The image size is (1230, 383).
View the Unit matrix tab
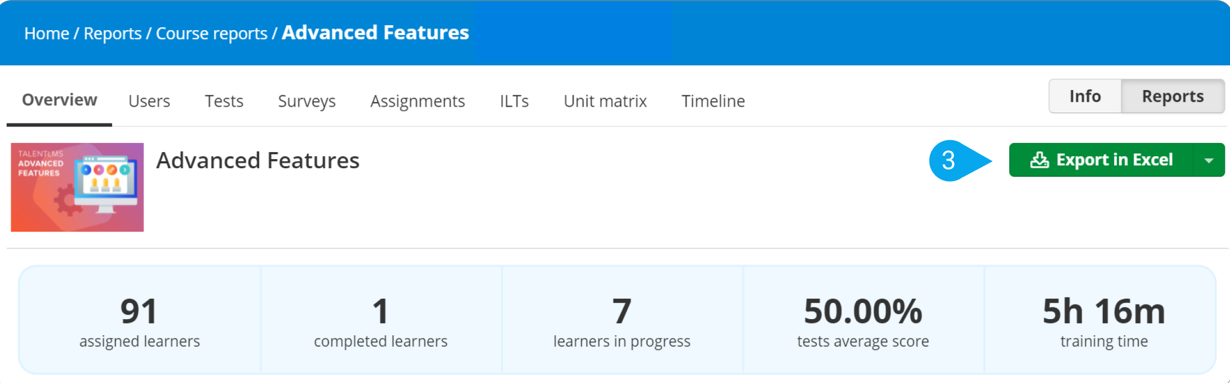coord(605,101)
